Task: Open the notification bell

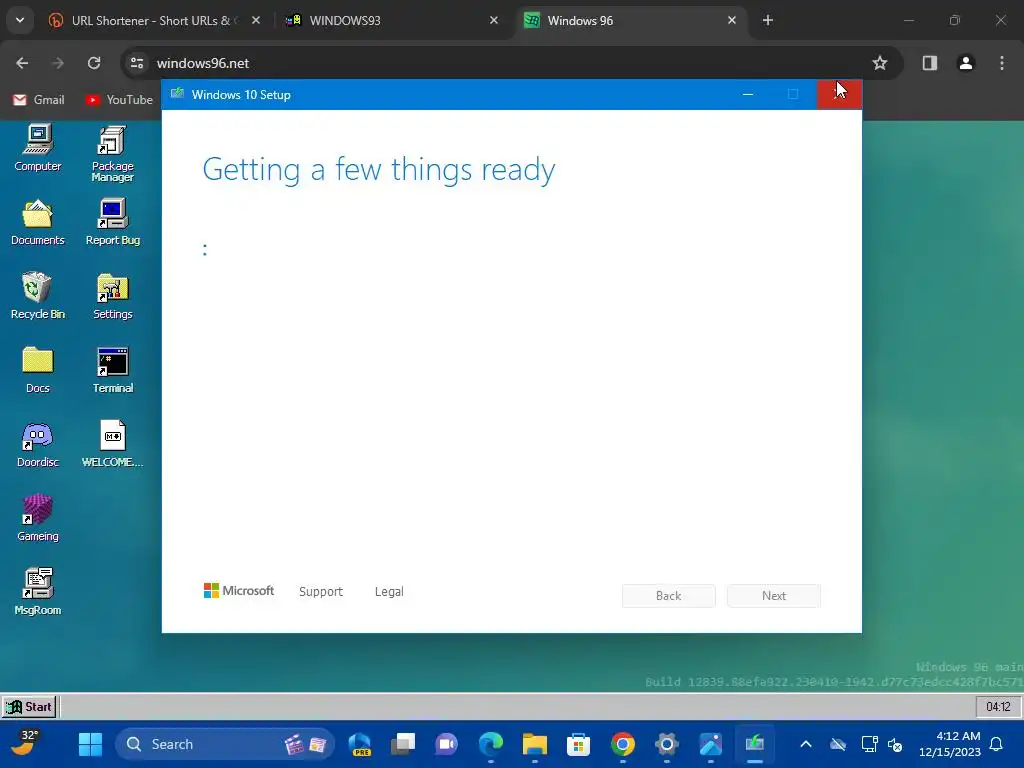Action: pos(997,744)
